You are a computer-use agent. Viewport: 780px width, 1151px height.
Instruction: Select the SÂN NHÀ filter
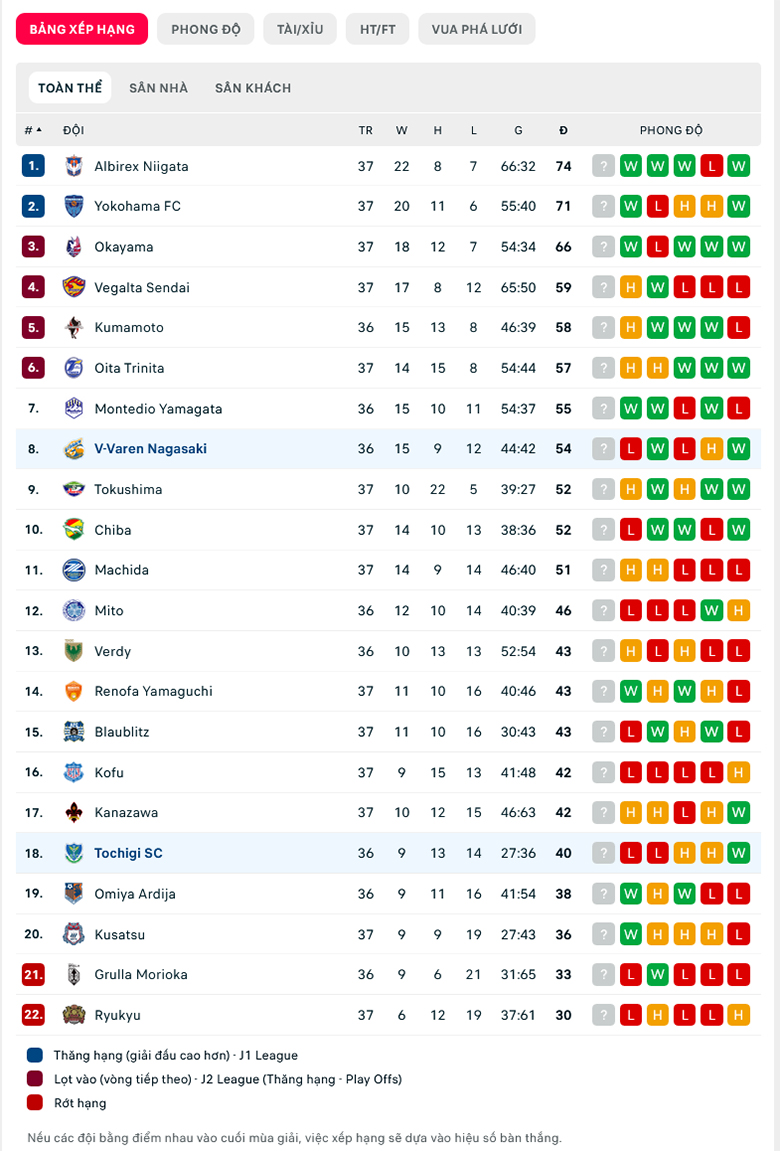pyautogui.click(x=158, y=88)
